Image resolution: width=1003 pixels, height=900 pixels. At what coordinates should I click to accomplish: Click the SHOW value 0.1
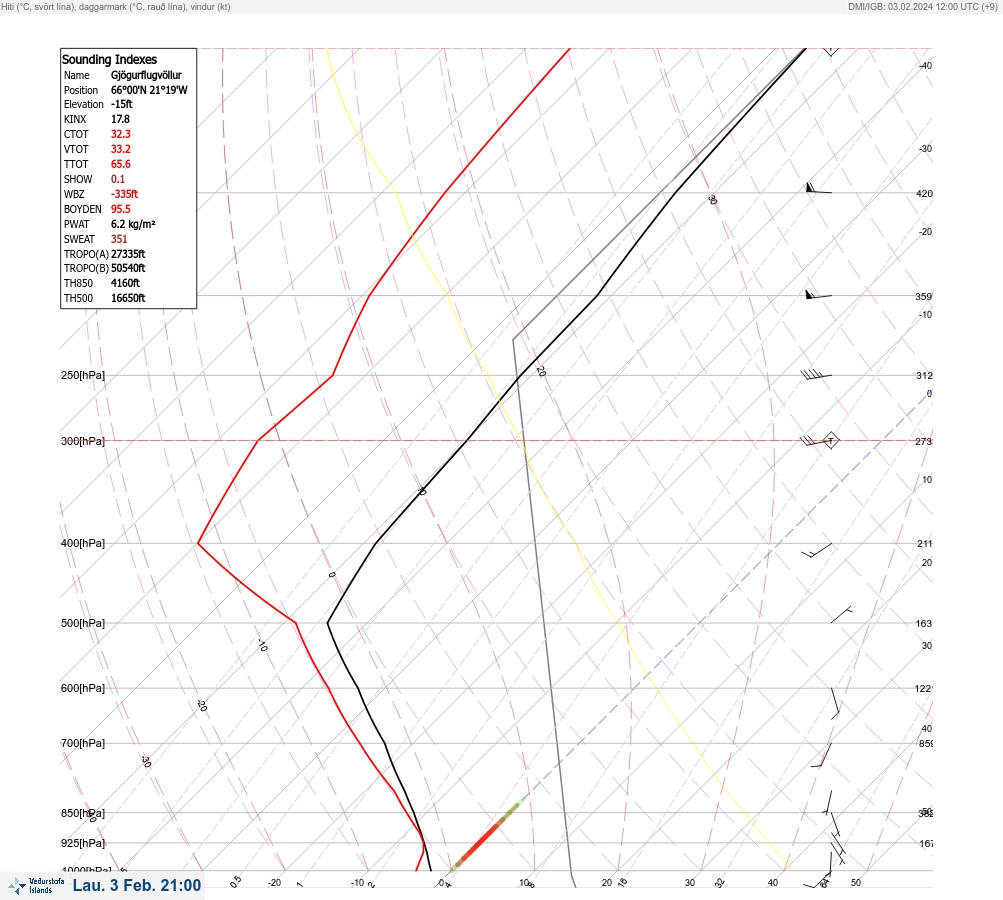pyautogui.click(x=118, y=179)
